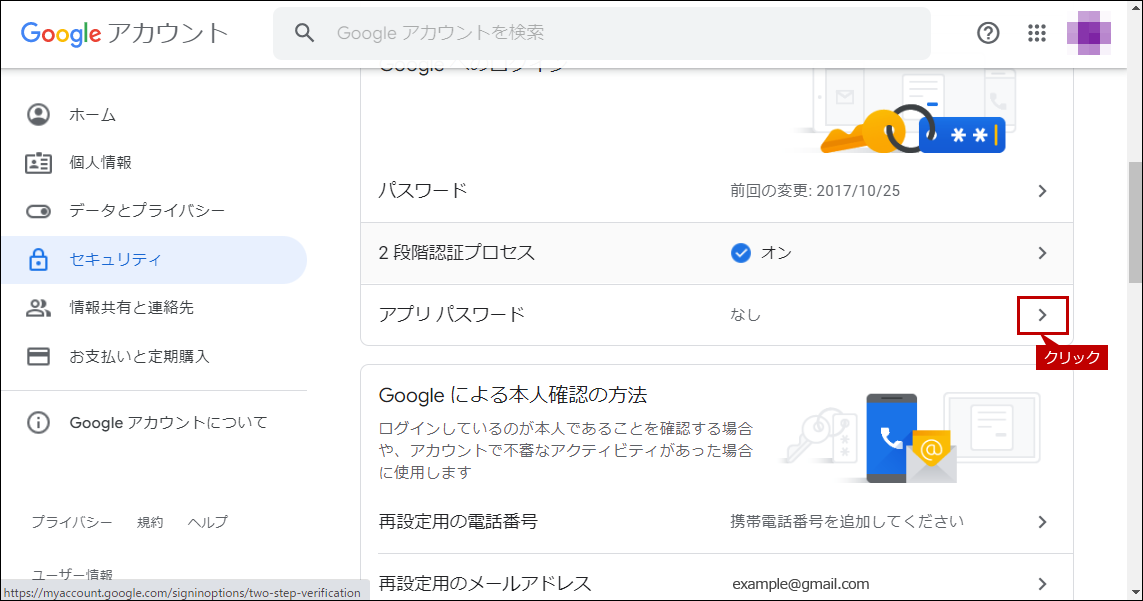Expand the アプリ パスワード chevron
Image resolution: width=1143 pixels, height=601 pixels.
[x=1042, y=315]
